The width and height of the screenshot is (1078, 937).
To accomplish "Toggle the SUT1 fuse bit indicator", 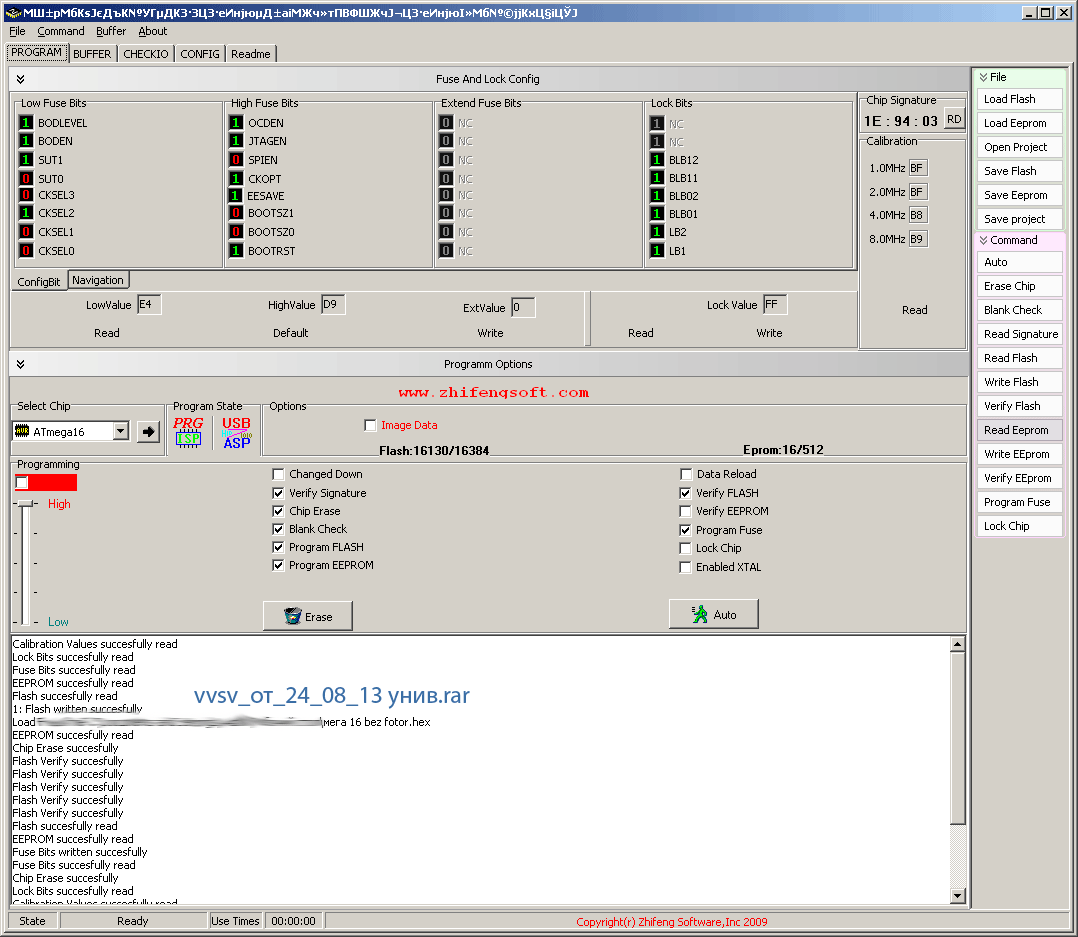I will coord(25,159).
